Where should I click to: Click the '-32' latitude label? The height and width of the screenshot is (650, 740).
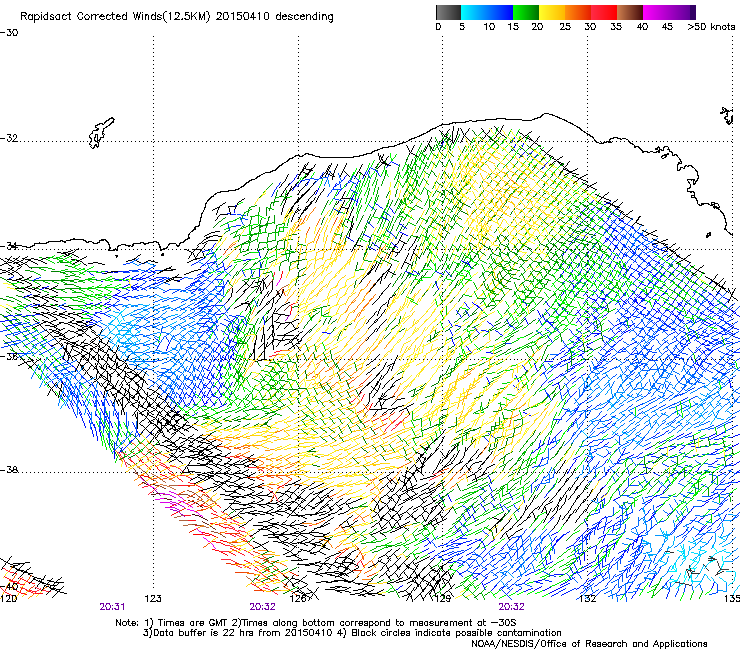coord(9,138)
